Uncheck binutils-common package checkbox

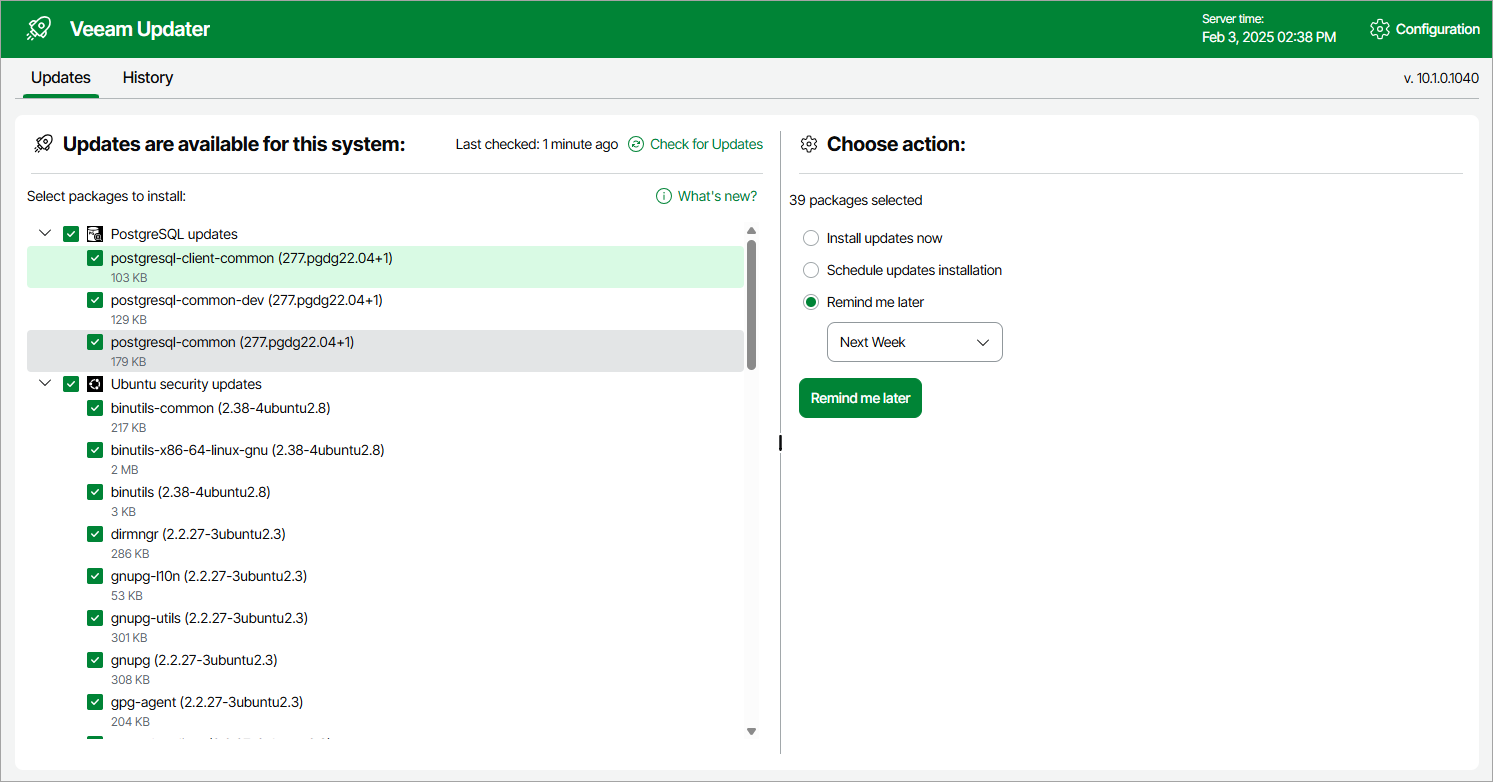point(95,408)
